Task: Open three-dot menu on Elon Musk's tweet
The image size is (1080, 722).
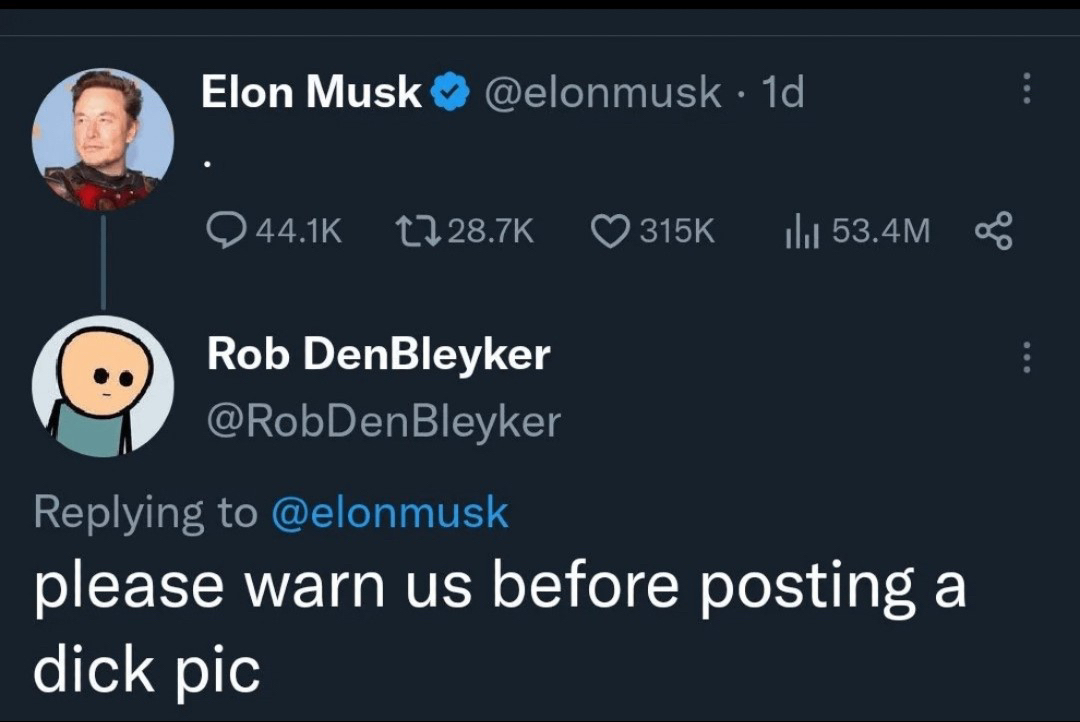Action: point(1025,90)
